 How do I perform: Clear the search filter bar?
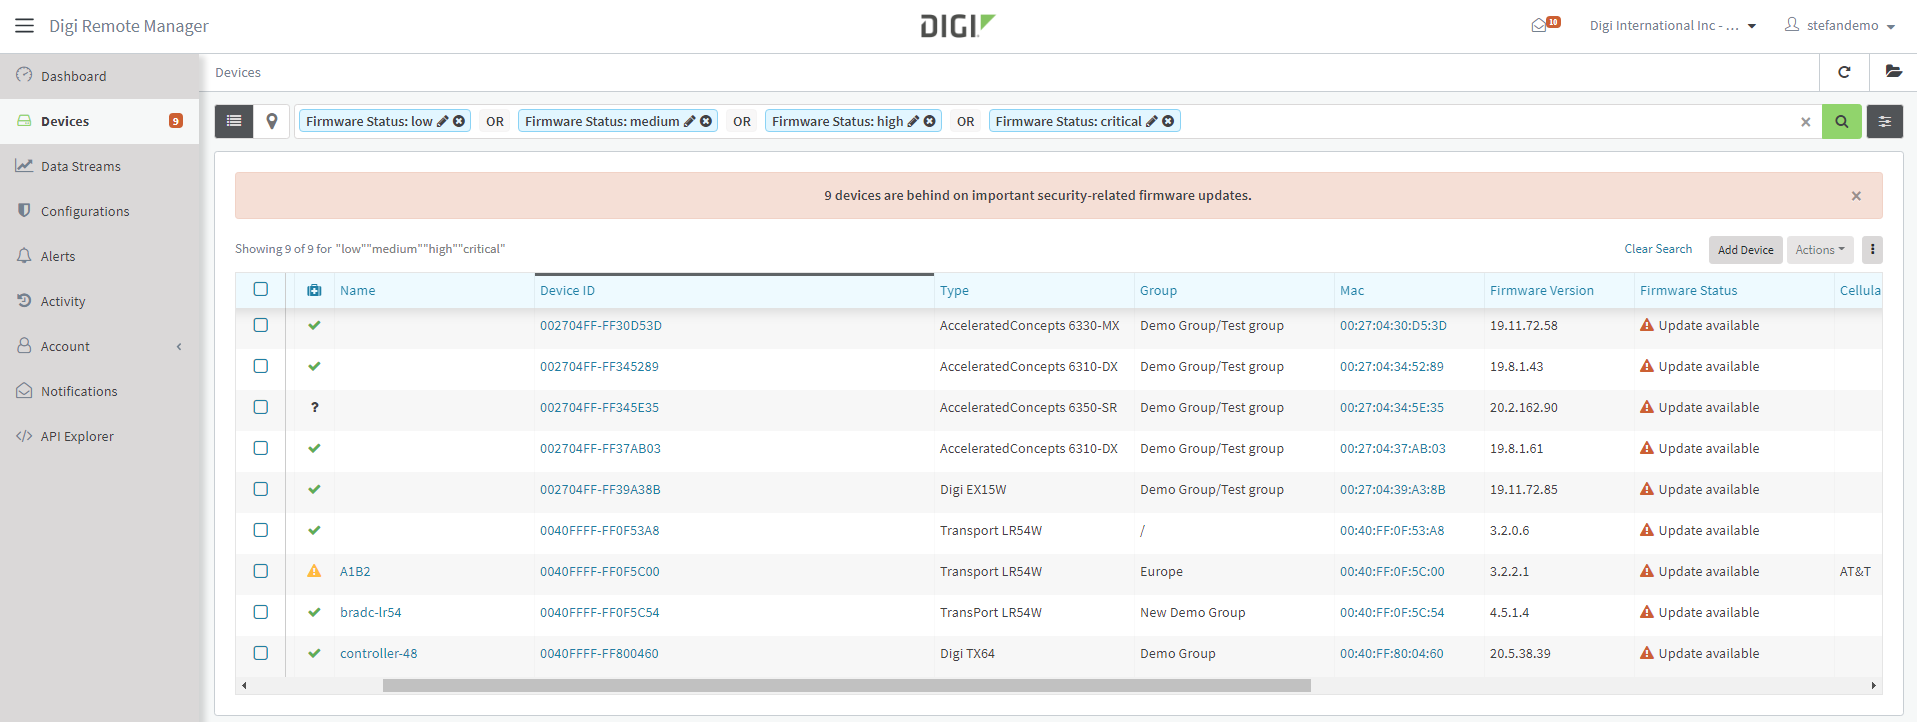1806,122
